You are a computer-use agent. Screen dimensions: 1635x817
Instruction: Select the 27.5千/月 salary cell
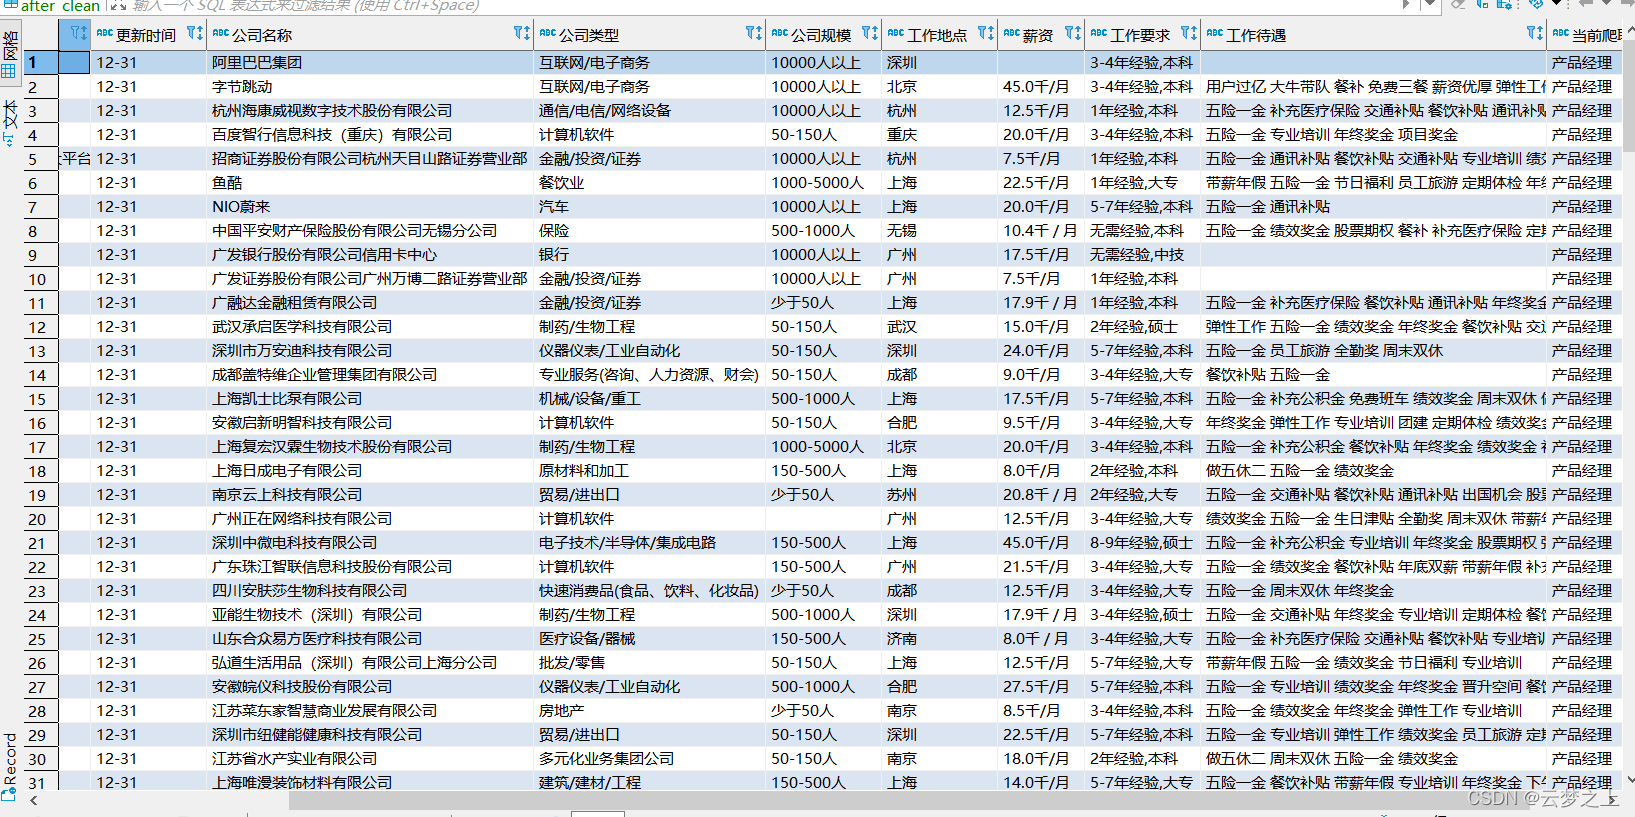[1041, 687]
